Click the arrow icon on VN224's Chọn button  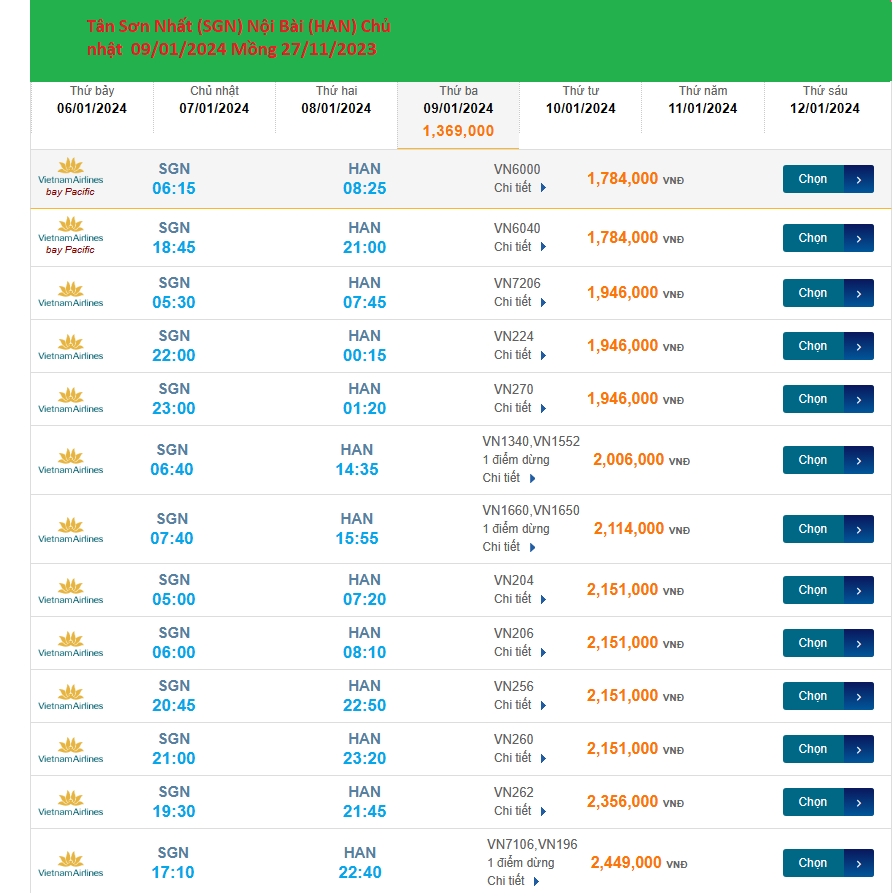click(858, 346)
